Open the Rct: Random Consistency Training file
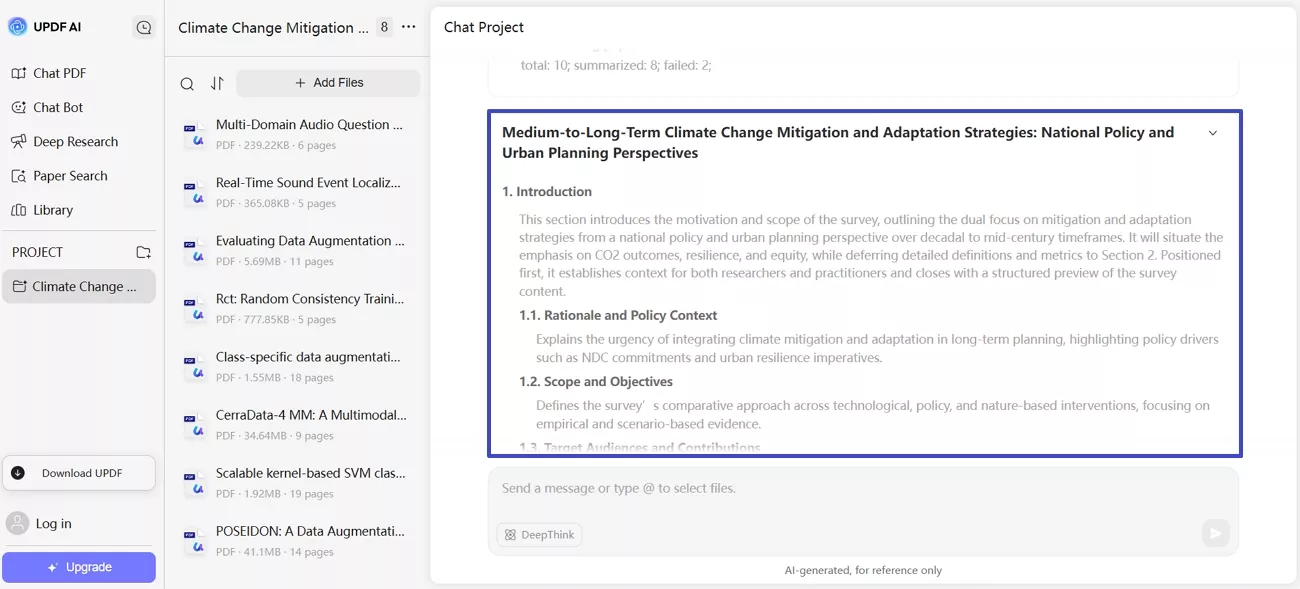The image size is (1300, 589). point(297,308)
